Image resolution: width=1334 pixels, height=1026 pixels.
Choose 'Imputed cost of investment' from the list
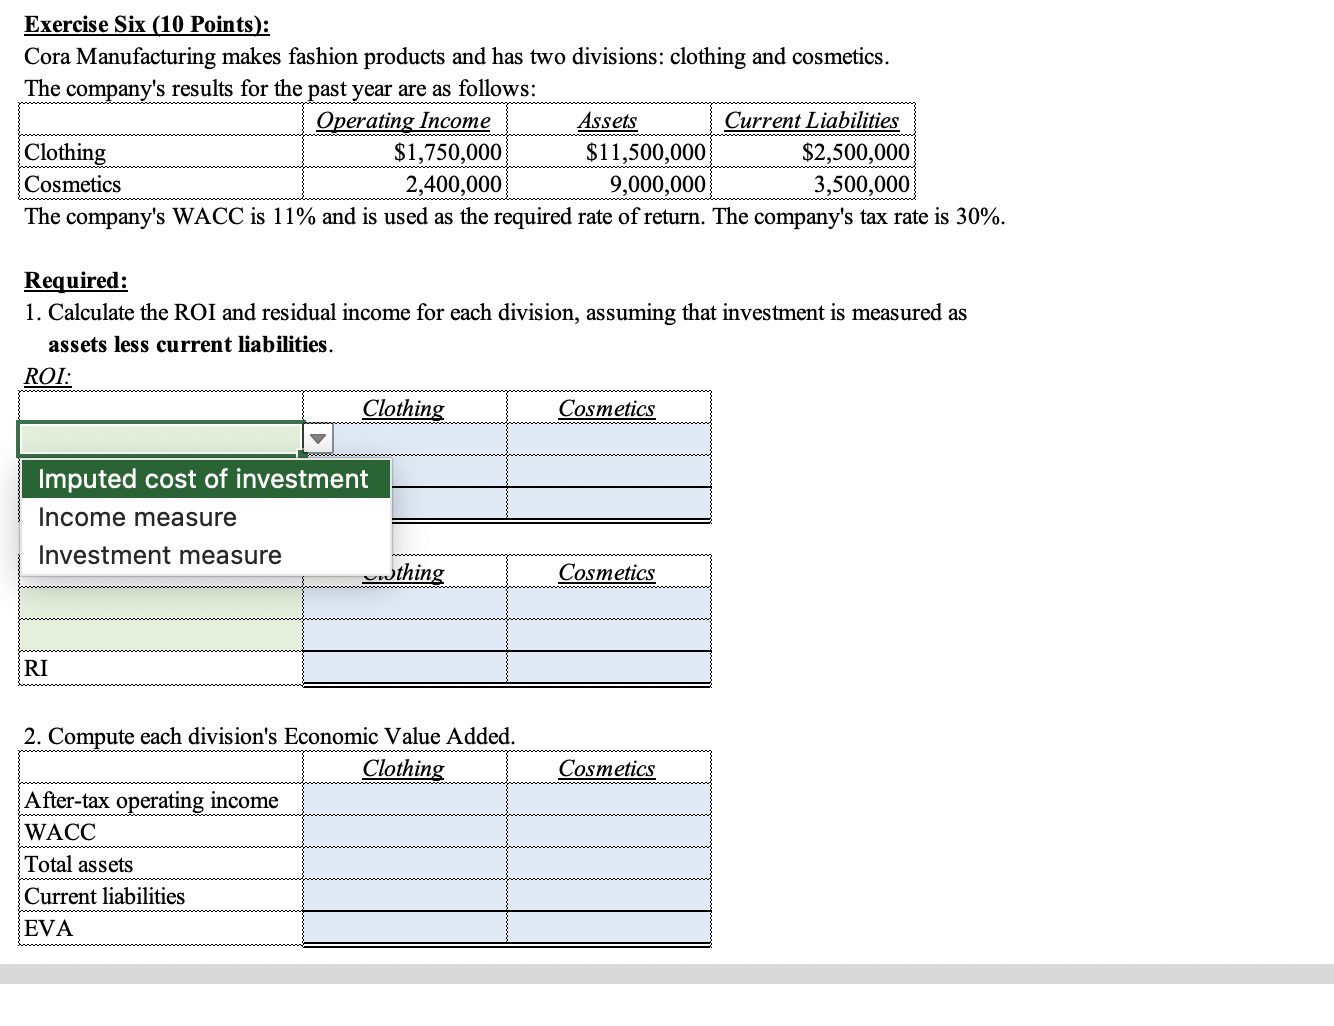point(205,479)
